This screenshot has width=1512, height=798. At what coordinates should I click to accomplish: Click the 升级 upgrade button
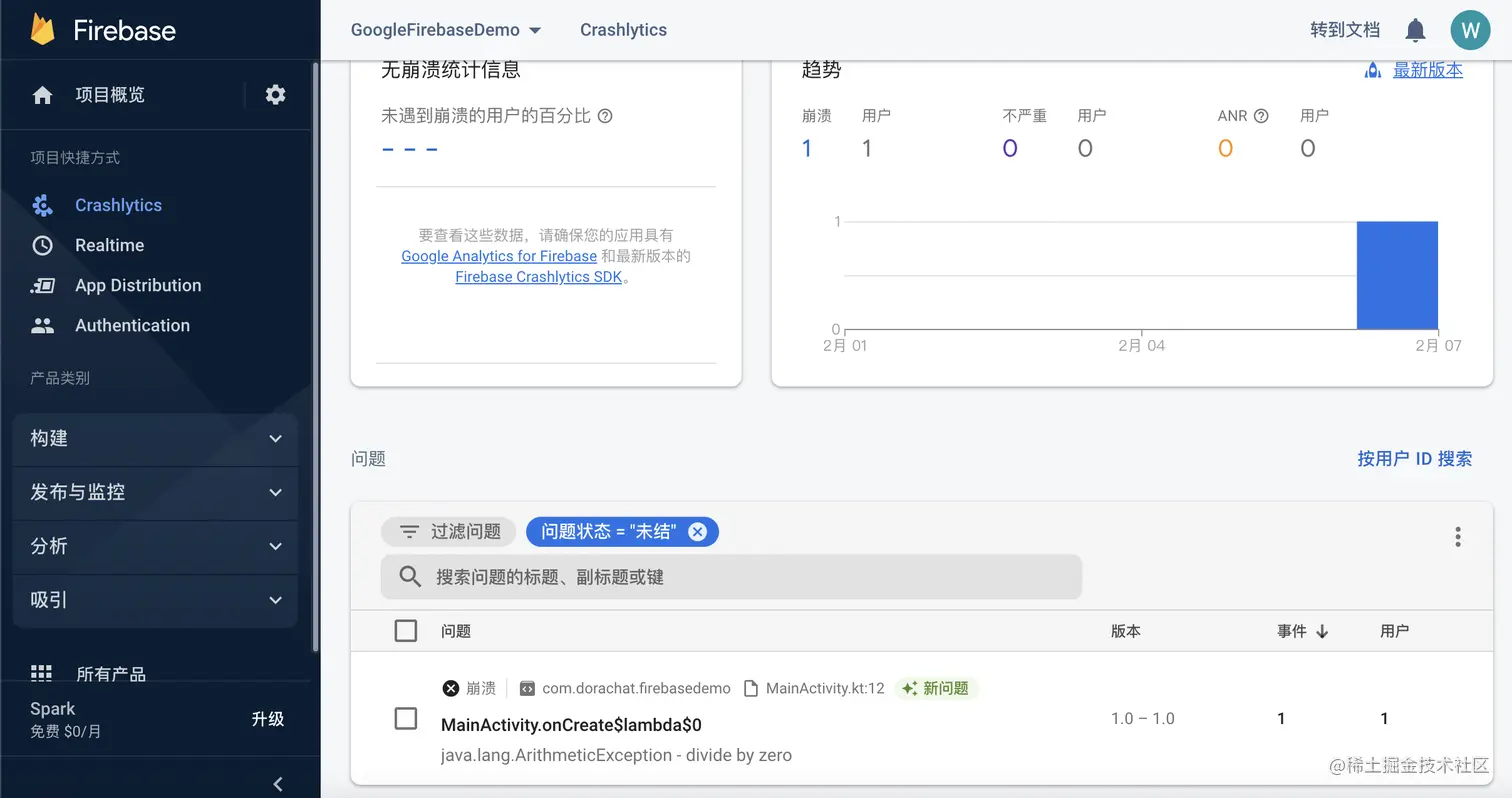268,719
